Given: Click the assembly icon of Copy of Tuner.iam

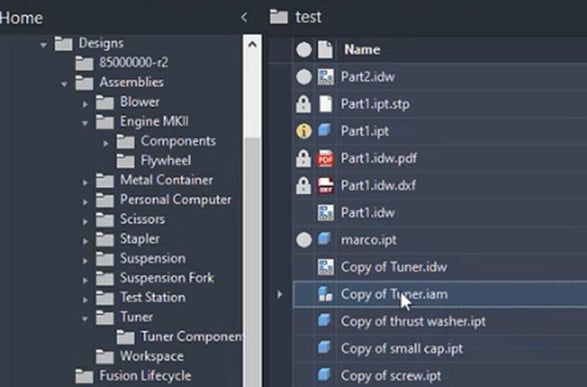Looking at the screenshot, I should [325, 294].
